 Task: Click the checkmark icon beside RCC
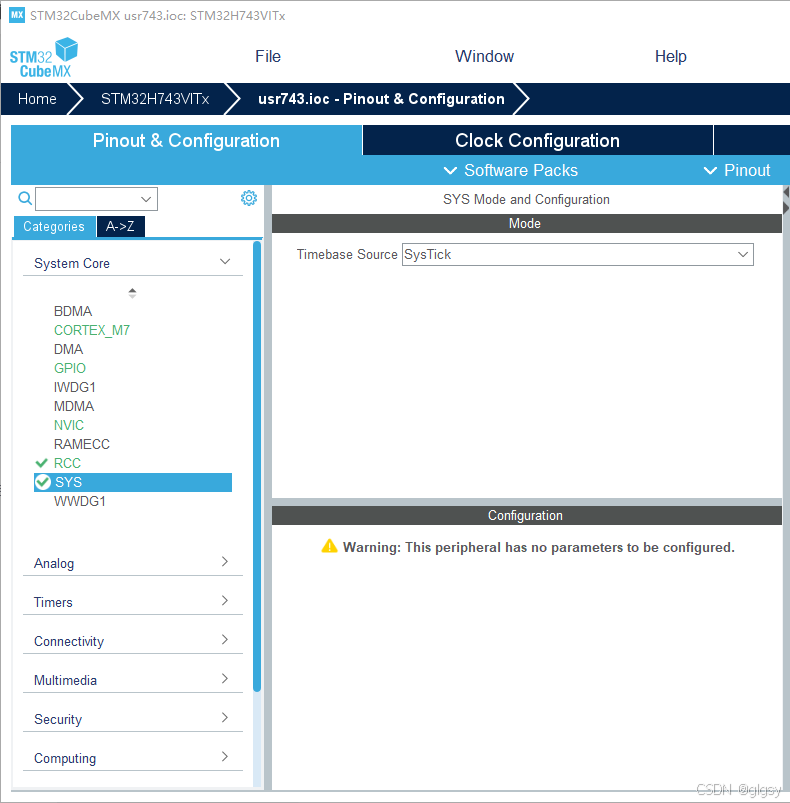pos(41,463)
